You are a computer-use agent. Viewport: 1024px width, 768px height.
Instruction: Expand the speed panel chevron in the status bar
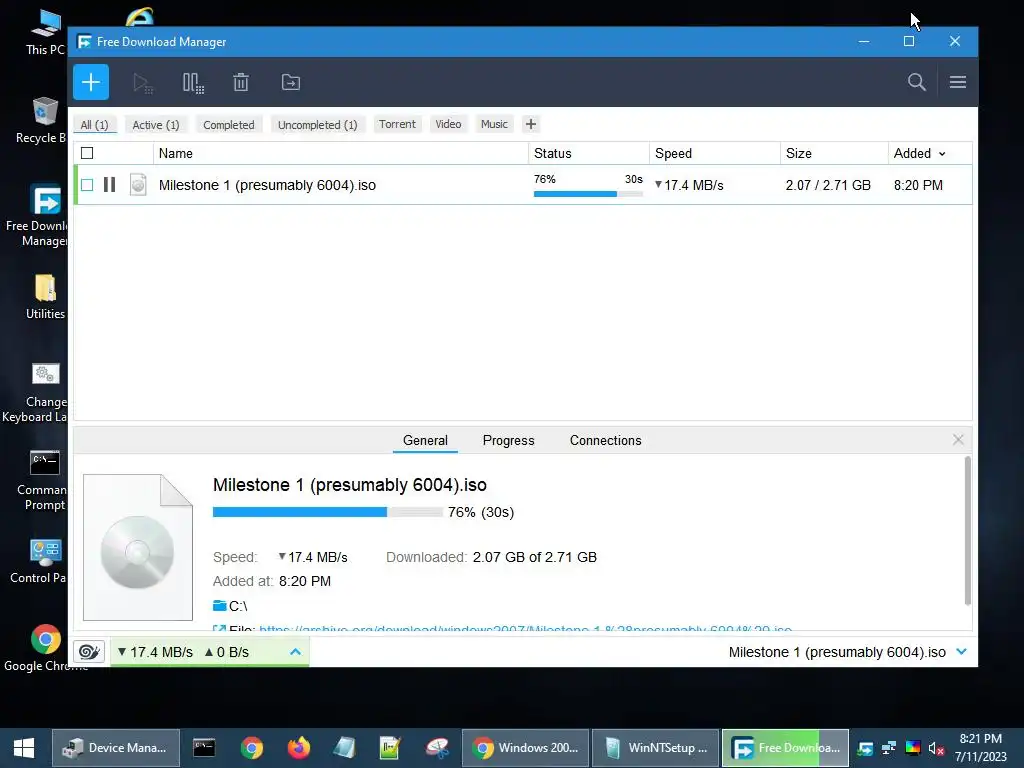(295, 652)
